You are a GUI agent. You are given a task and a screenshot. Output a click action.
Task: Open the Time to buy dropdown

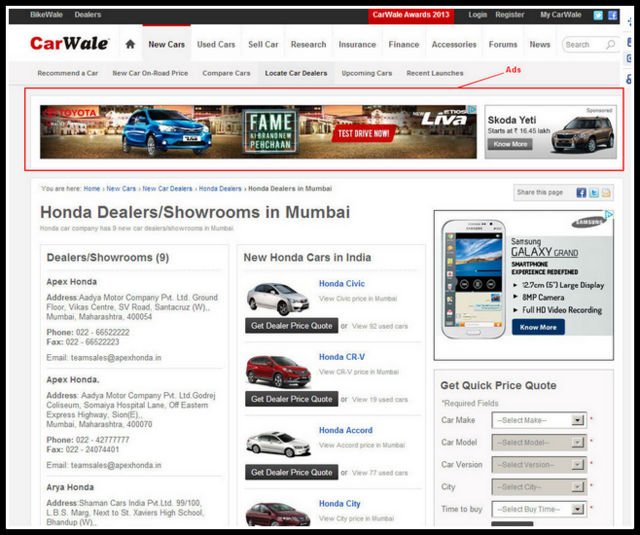point(539,509)
